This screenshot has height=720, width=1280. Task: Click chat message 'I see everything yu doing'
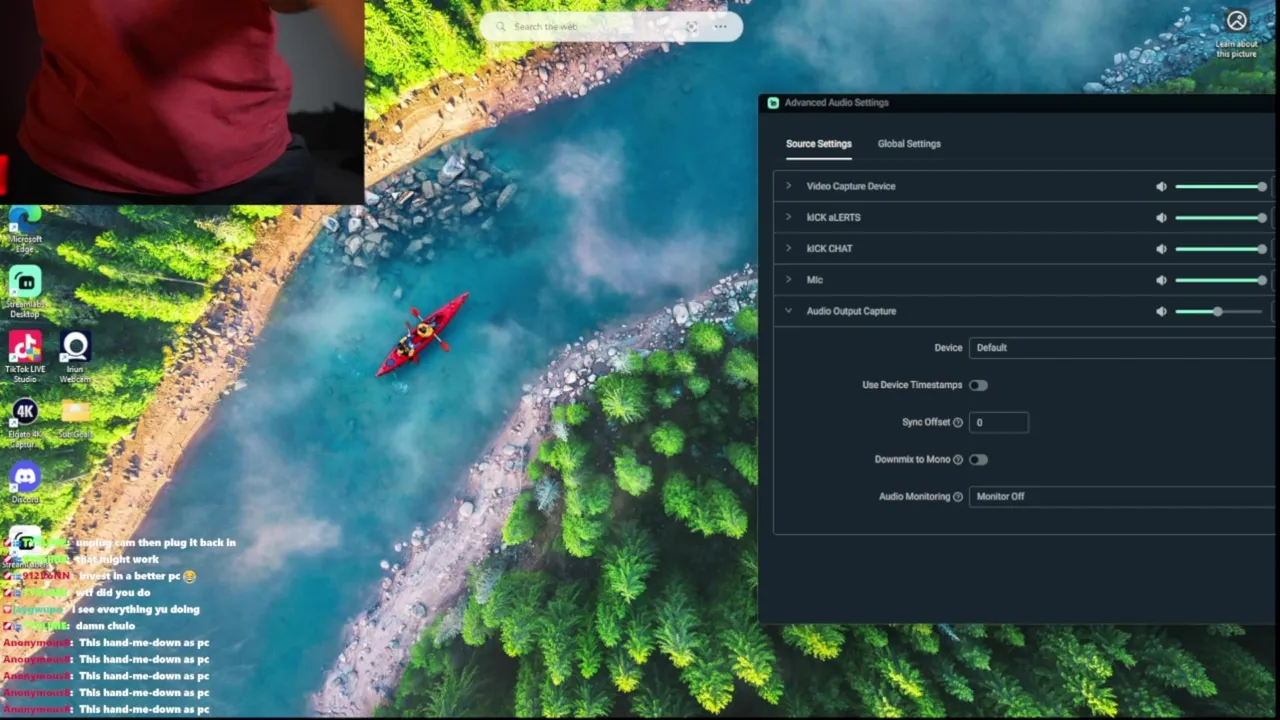(x=135, y=609)
